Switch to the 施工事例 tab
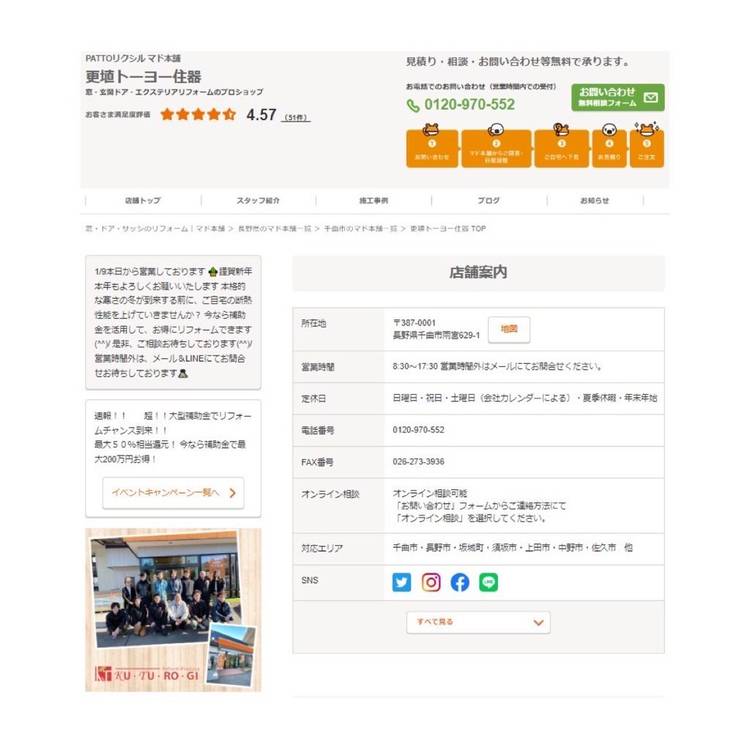The width and height of the screenshot is (750, 750). (x=374, y=200)
